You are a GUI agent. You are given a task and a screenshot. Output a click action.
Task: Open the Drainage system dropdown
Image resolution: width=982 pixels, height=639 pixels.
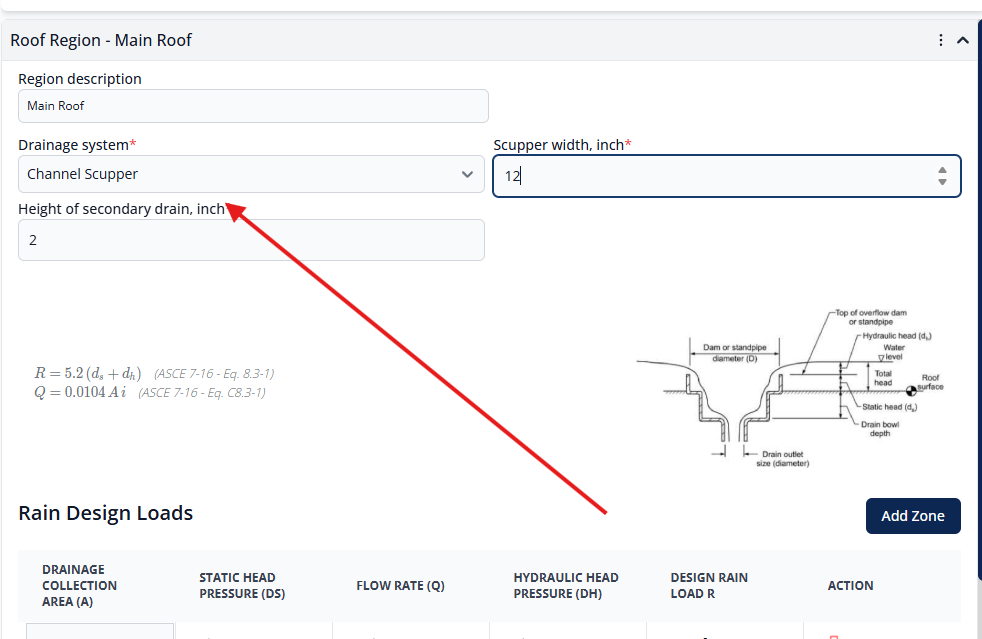point(251,174)
